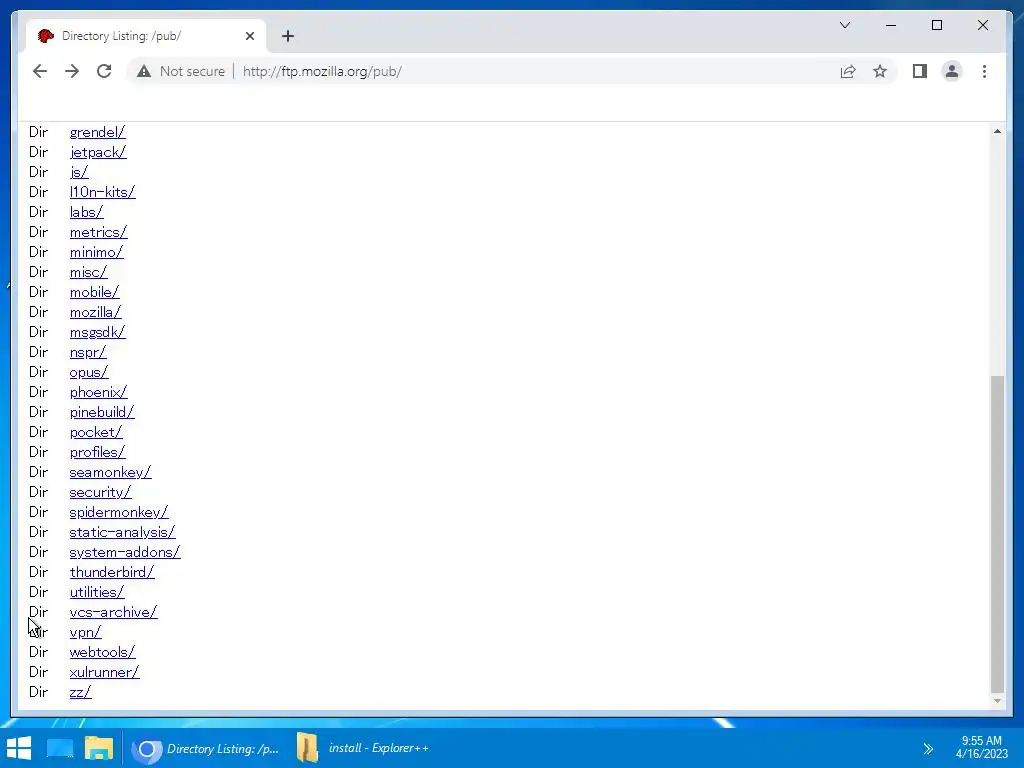Expand the tab search dropdown chevron
The width and height of the screenshot is (1024, 768).
tap(844, 25)
